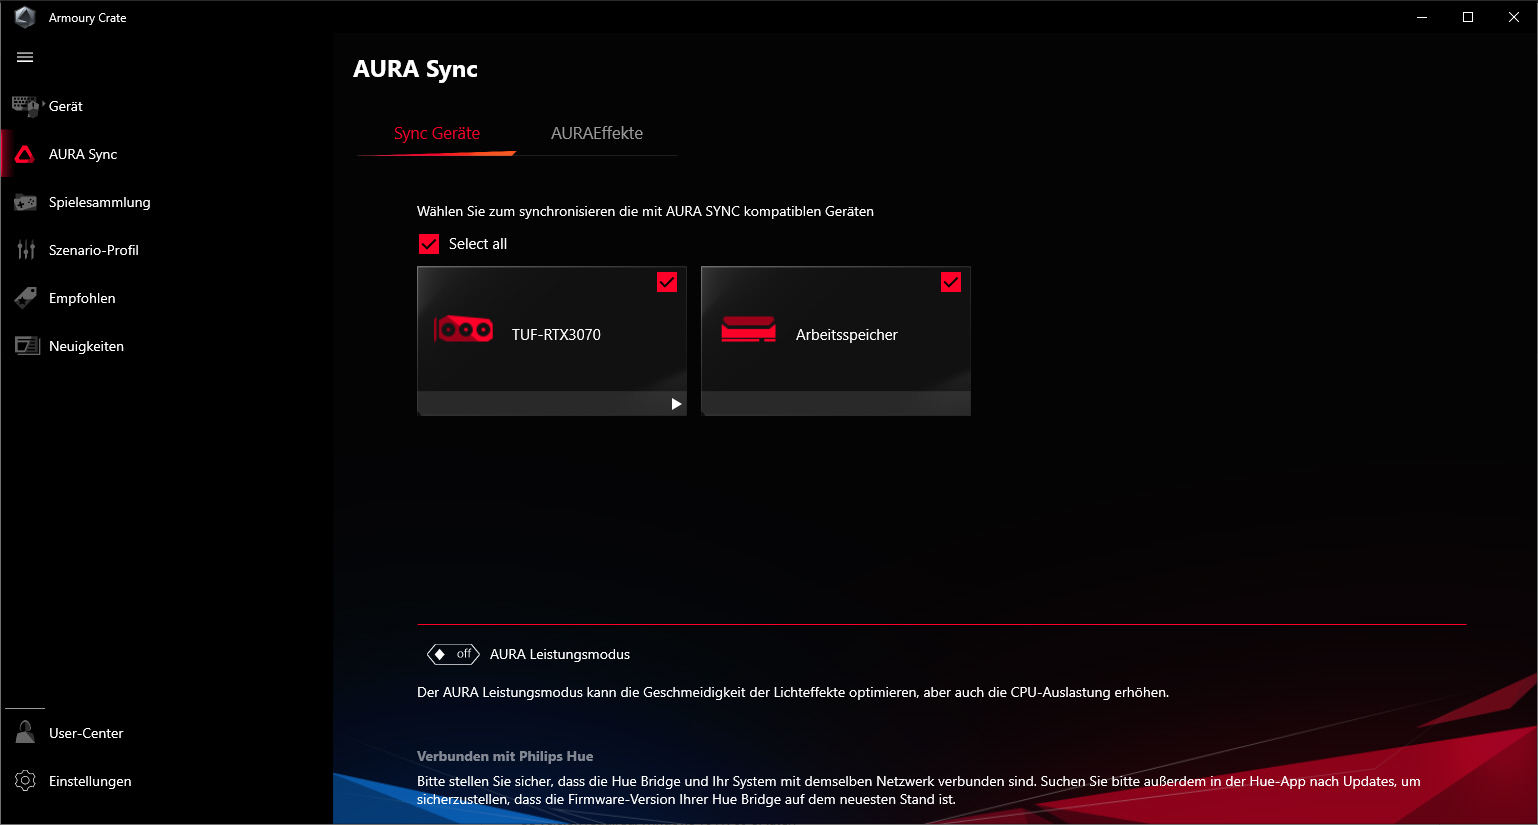Click the red graphics card icon

point(464,329)
